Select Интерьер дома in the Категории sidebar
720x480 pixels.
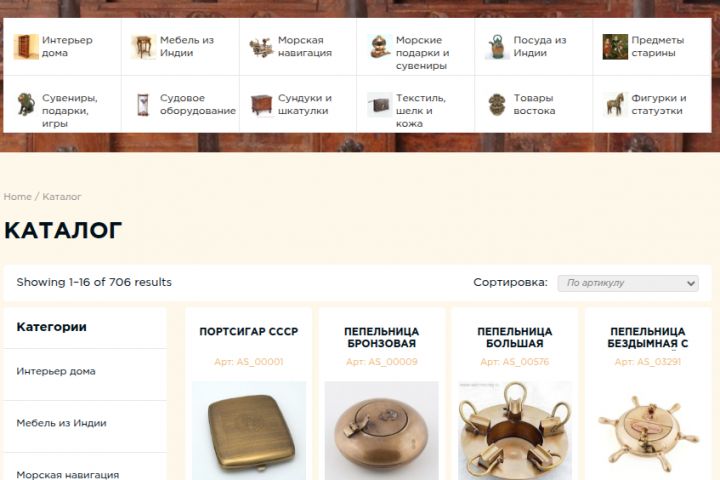(56, 371)
